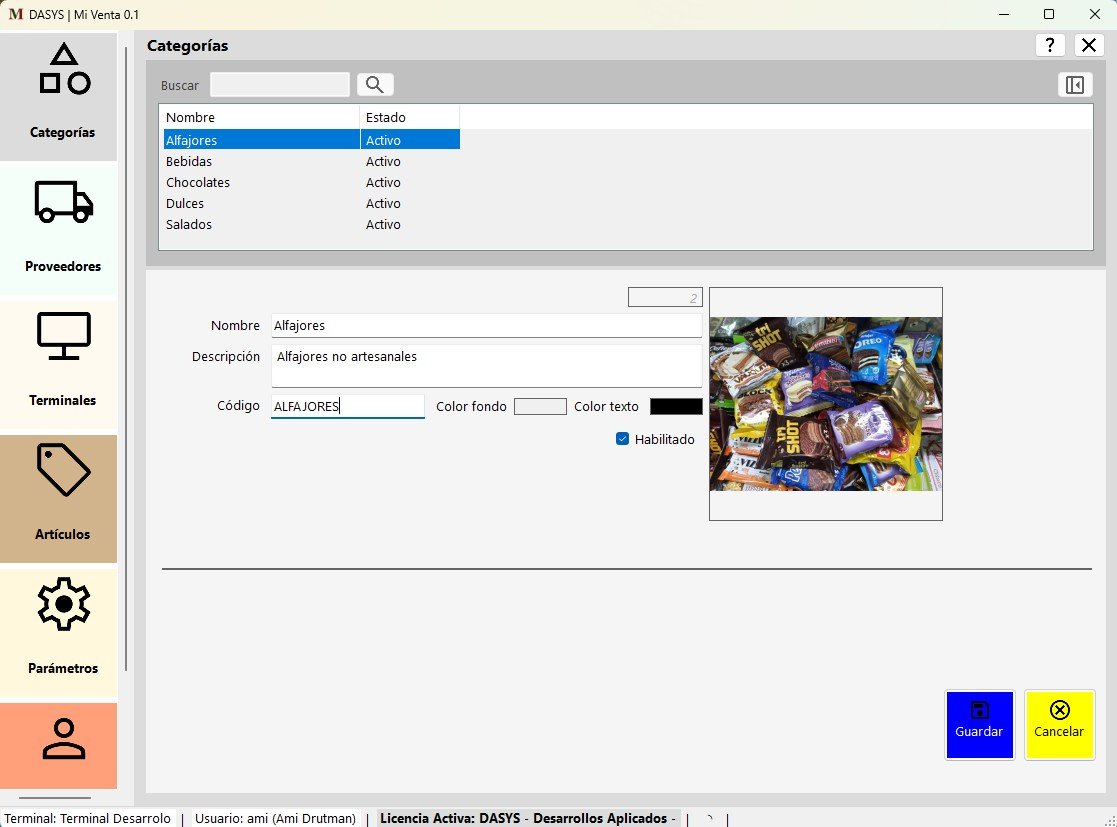Collapse the list panel with sidebar icon
The width and height of the screenshot is (1117, 827).
[x=1074, y=85]
